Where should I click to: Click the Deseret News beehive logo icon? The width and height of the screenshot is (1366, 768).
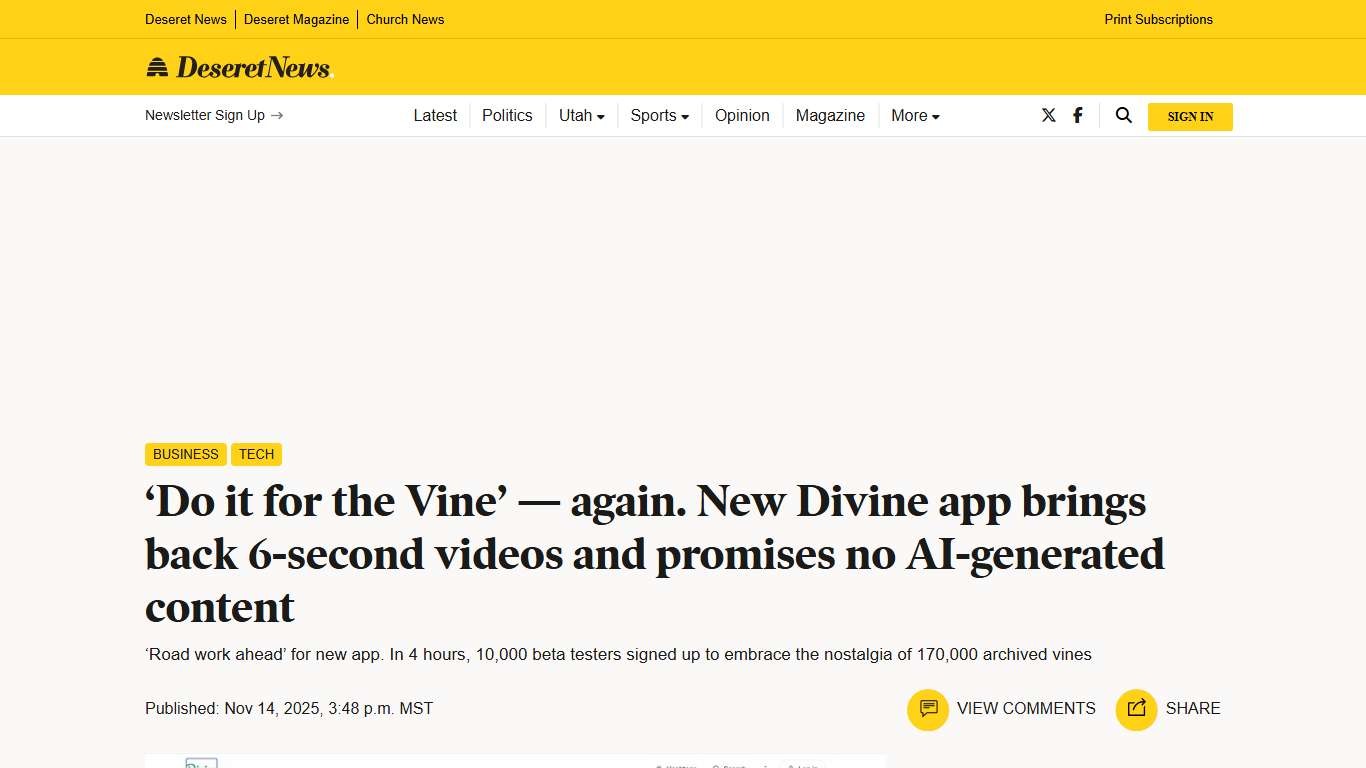click(x=158, y=66)
